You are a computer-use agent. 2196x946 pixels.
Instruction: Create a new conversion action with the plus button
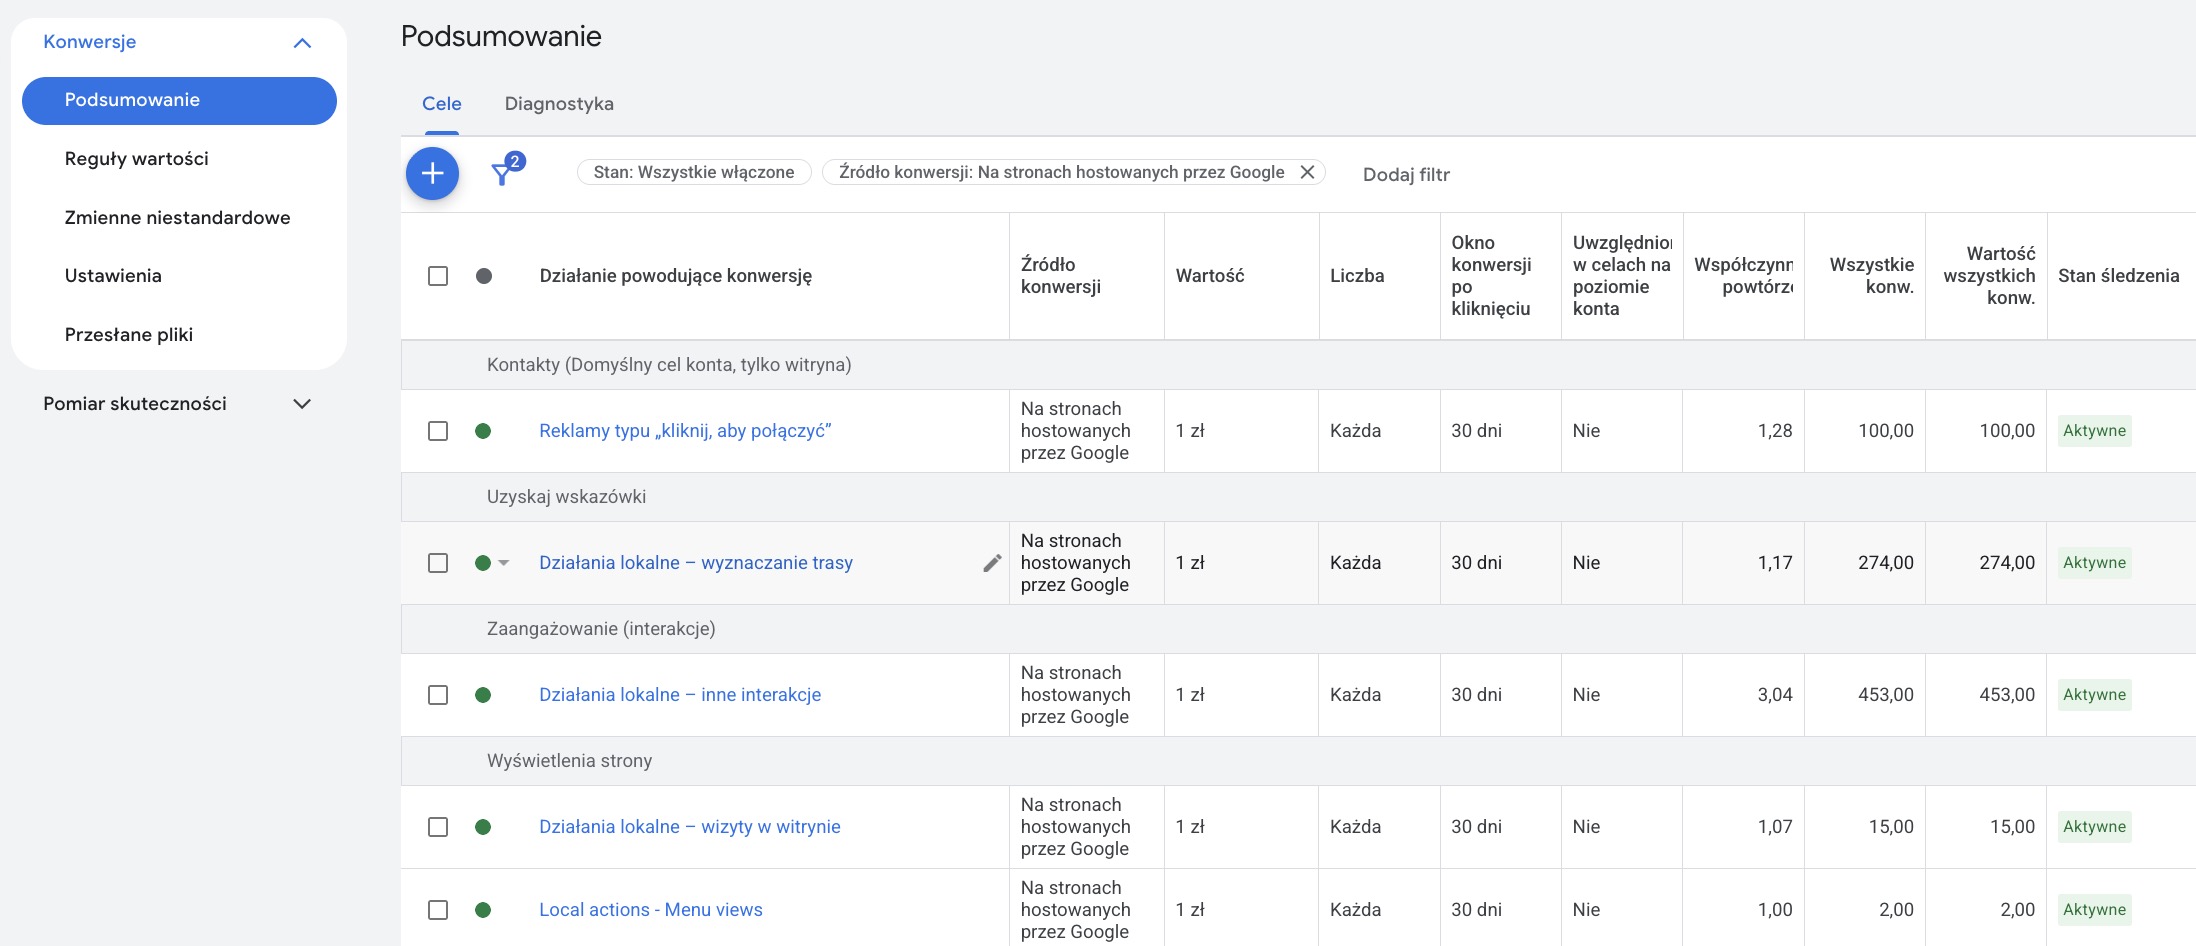pyautogui.click(x=432, y=172)
